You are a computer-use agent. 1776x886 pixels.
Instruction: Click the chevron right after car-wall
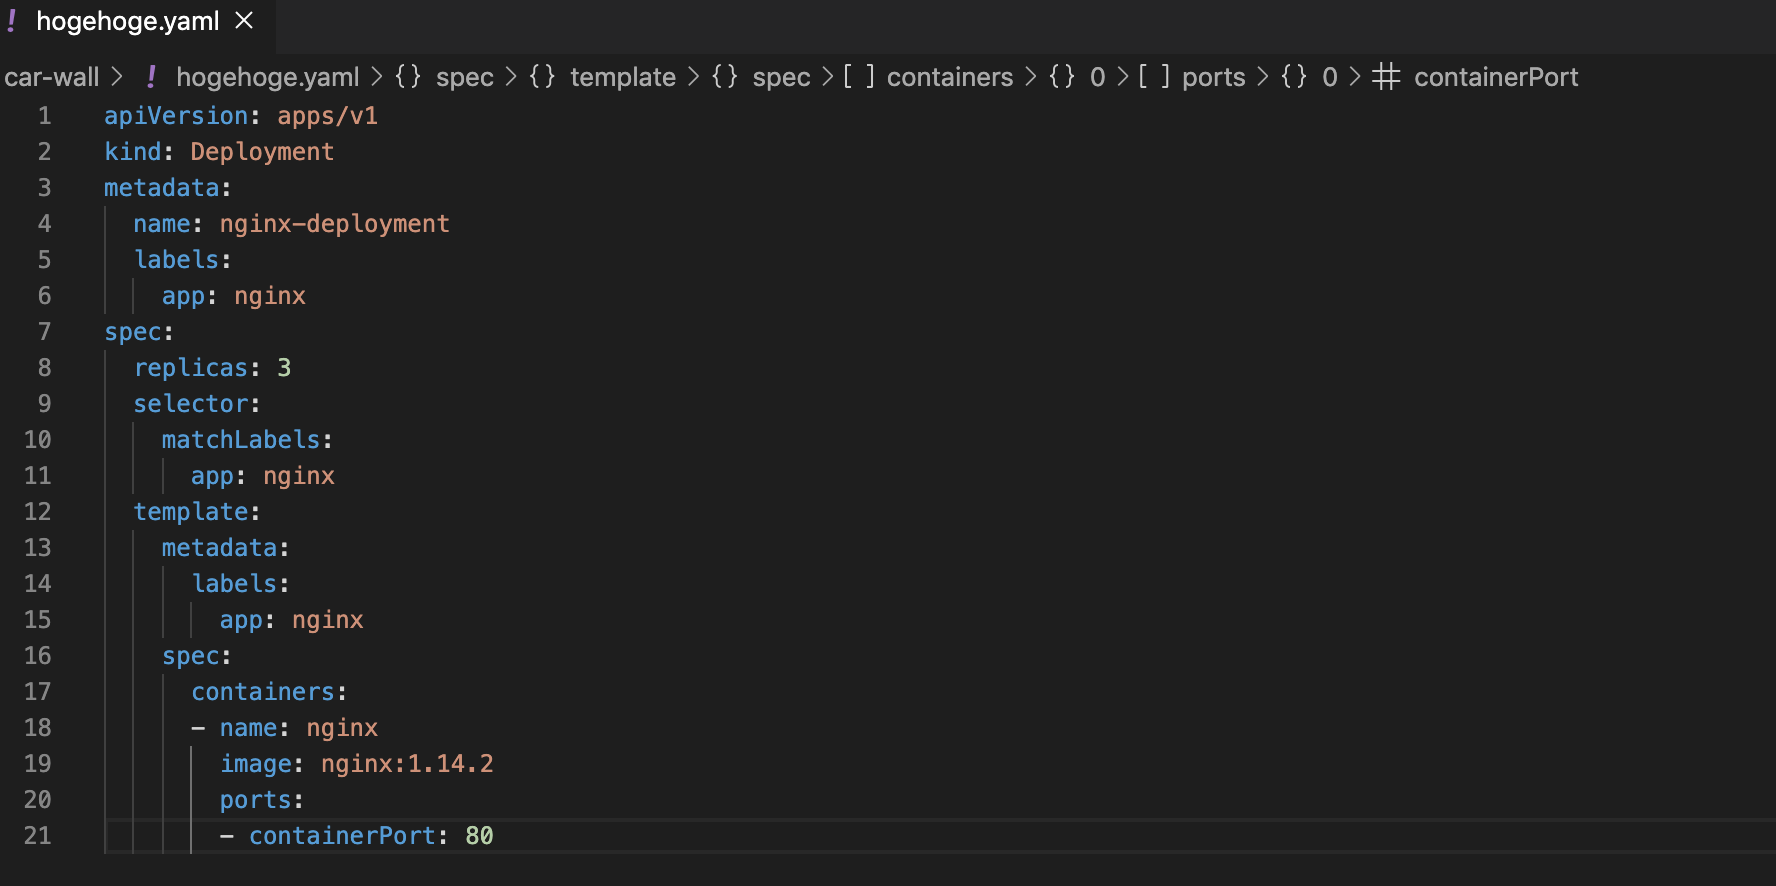click(x=117, y=77)
